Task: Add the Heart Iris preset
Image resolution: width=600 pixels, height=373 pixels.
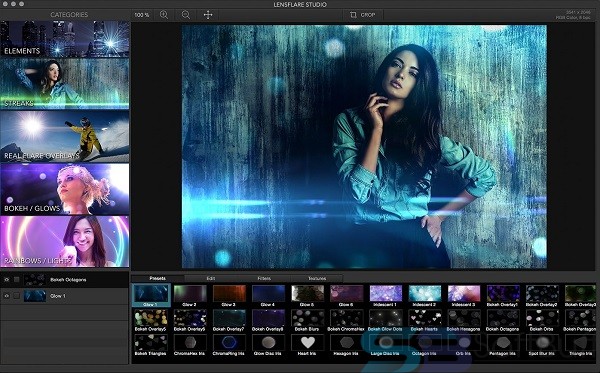Action: click(307, 345)
